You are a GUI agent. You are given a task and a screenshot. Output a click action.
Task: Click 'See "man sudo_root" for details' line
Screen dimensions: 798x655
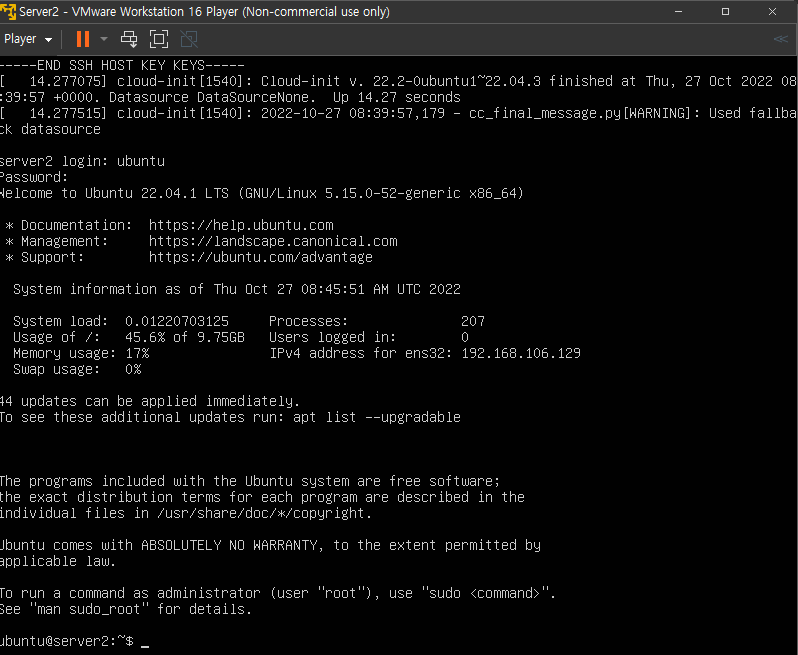point(126,609)
